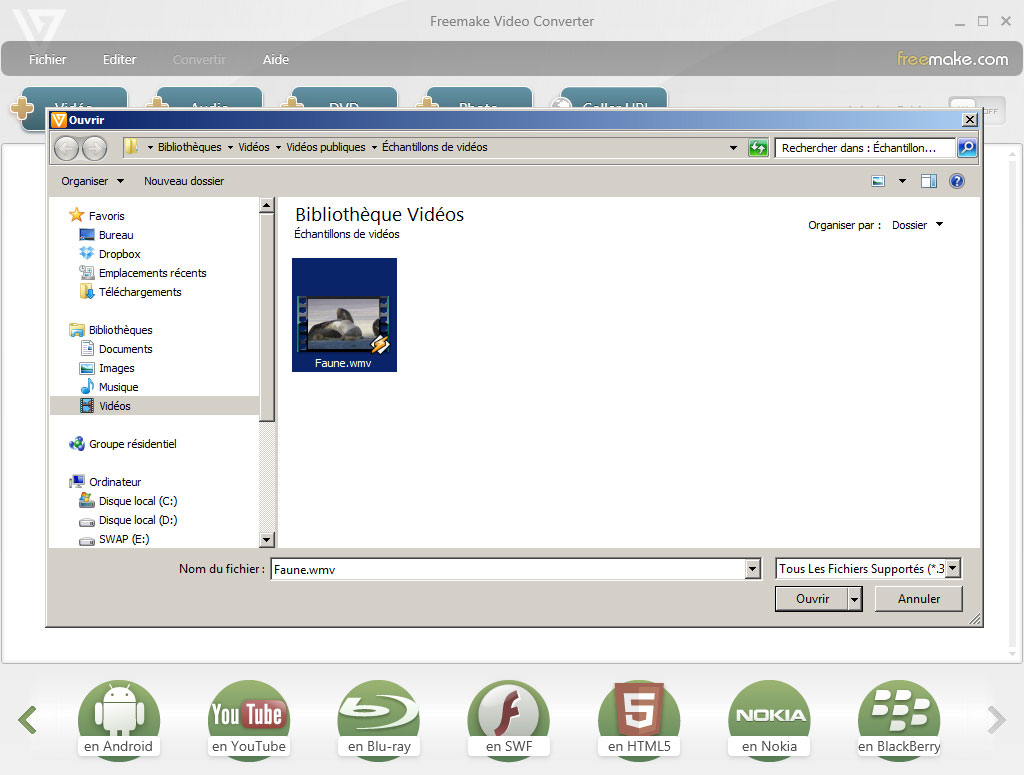Select the en SWF Flash icon

(508, 714)
